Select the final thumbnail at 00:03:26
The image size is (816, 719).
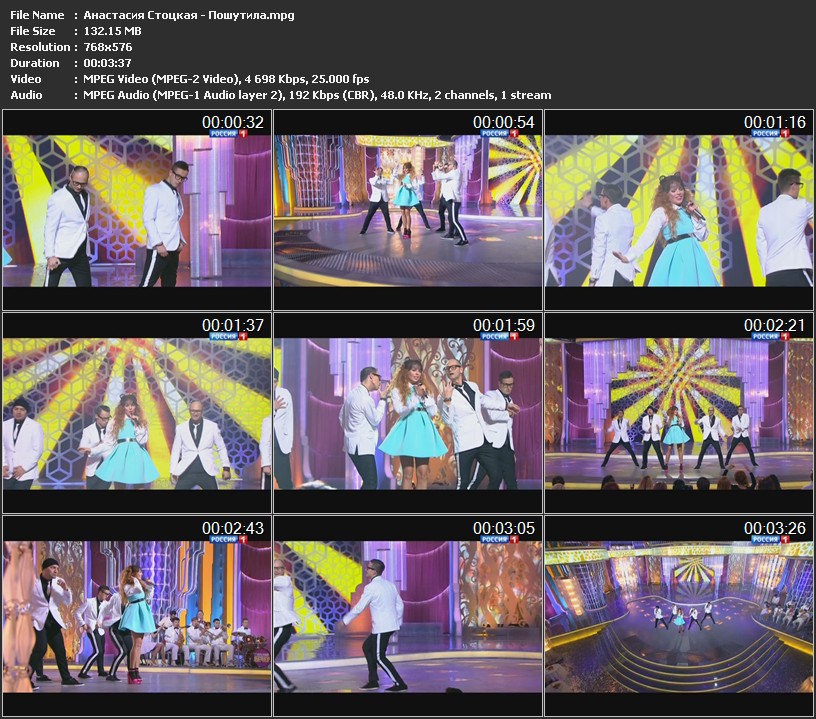pyautogui.click(x=679, y=615)
